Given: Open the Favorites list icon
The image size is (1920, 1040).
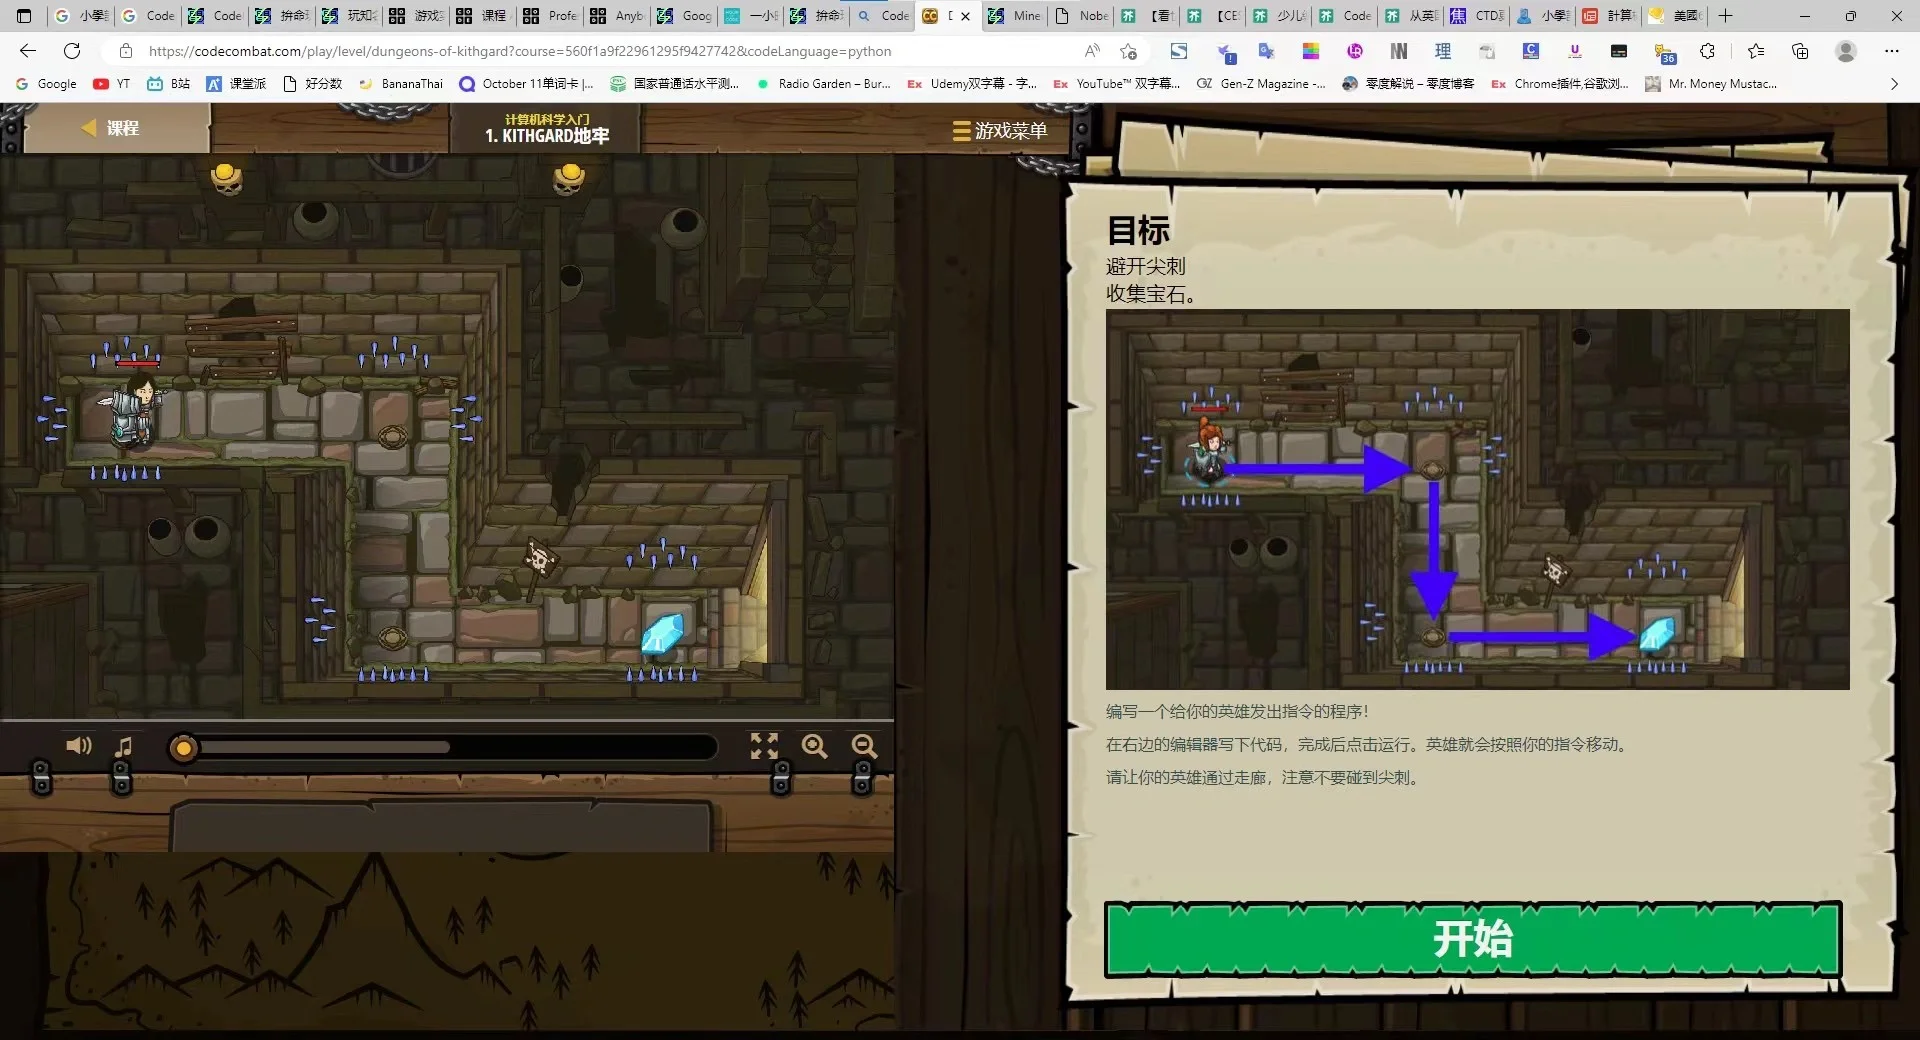Looking at the screenshot, I should click(x=1756, y=51).
